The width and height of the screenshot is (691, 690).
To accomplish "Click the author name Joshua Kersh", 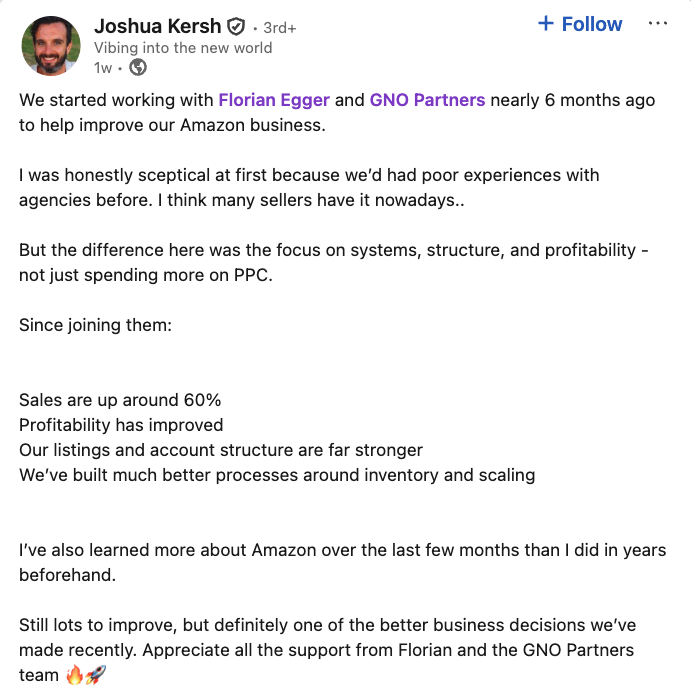I will (x=157, y=26).
